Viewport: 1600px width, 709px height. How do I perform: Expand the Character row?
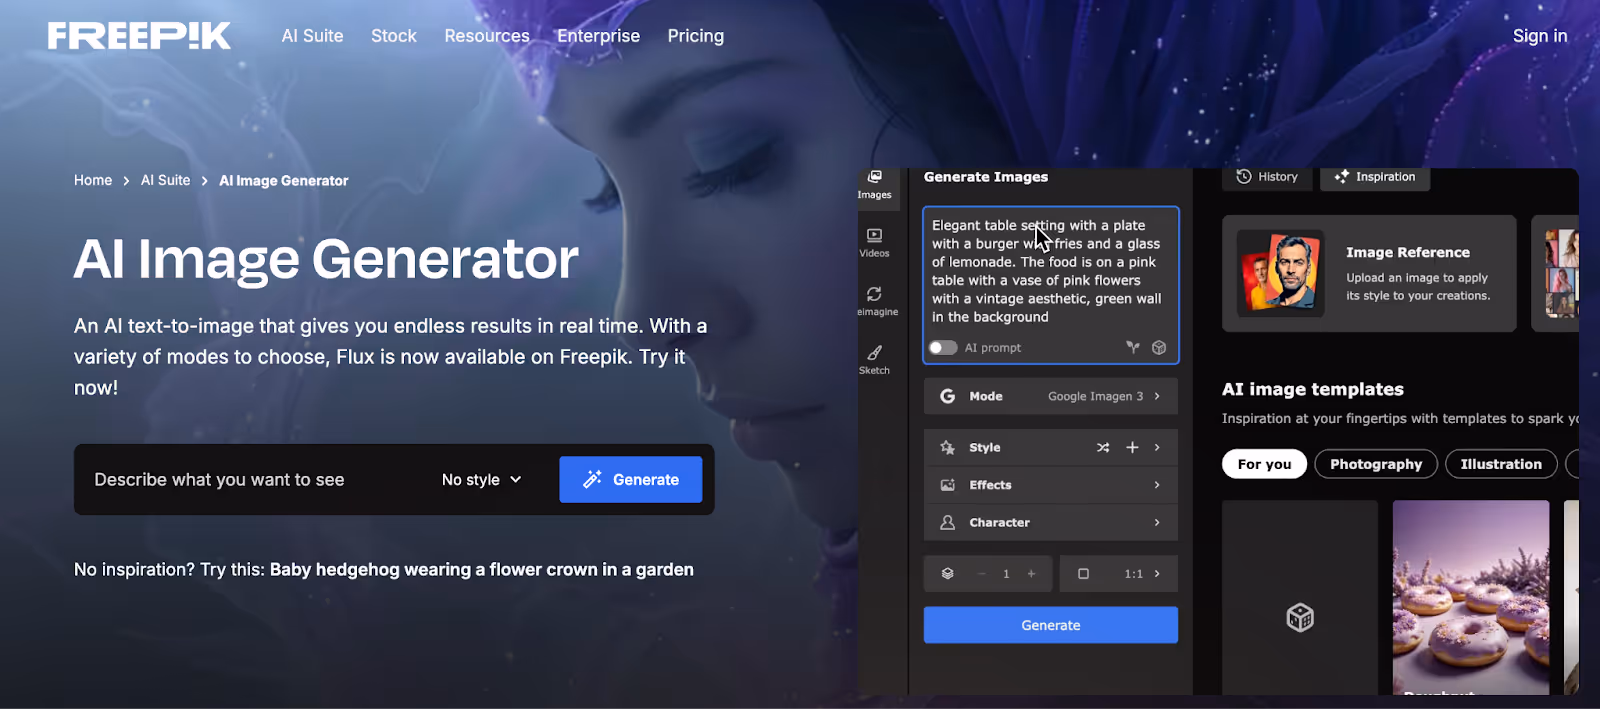[1050, 522]
